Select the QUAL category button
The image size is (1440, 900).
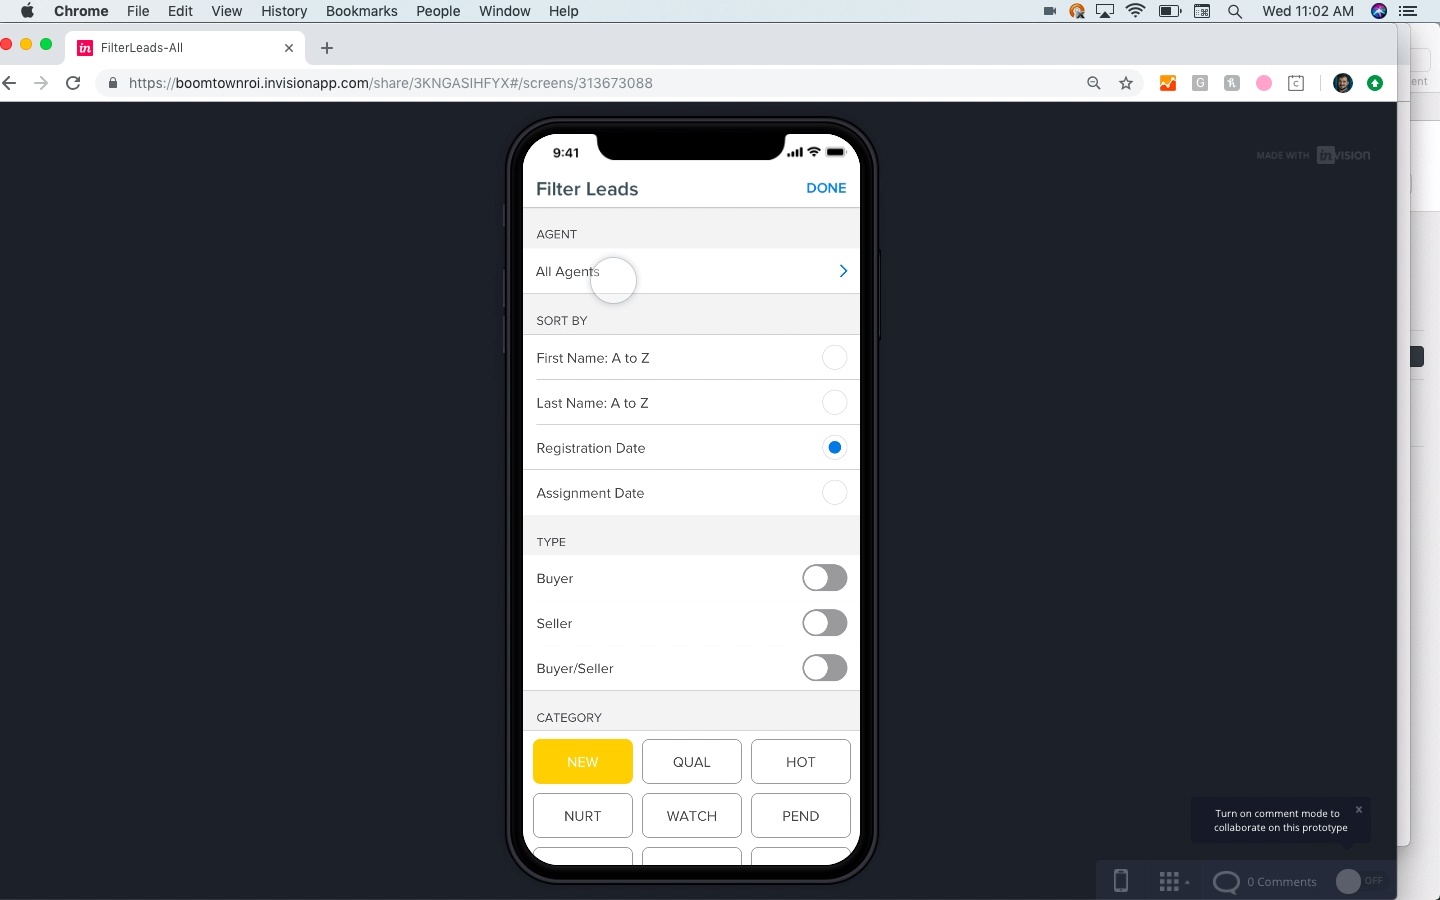[692, 761]
